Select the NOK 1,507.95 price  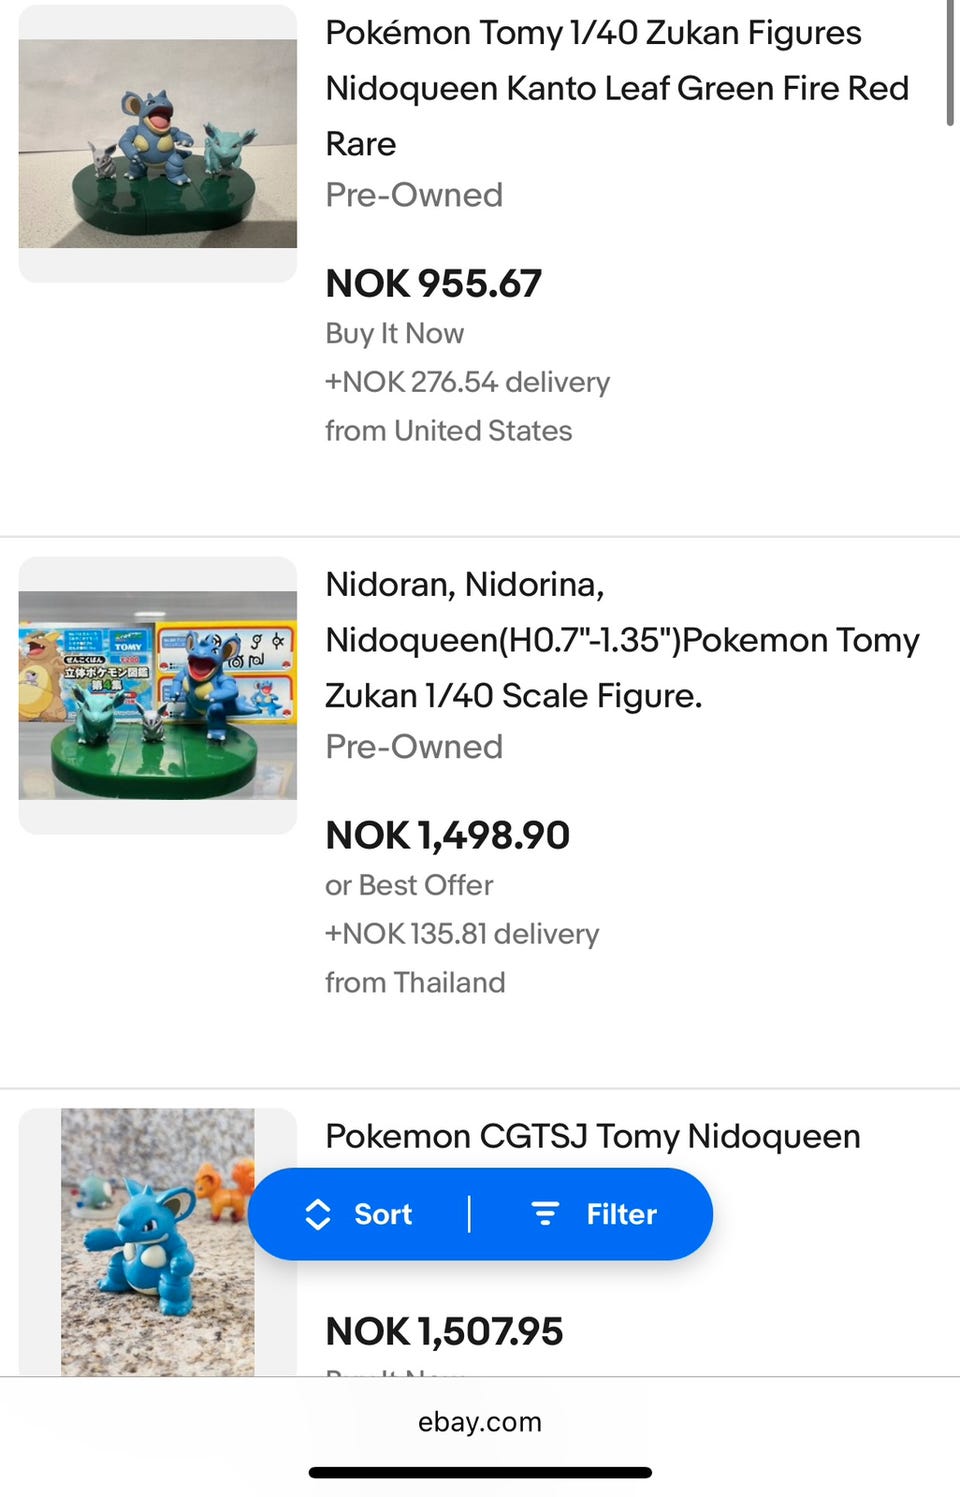point(444,1331)
